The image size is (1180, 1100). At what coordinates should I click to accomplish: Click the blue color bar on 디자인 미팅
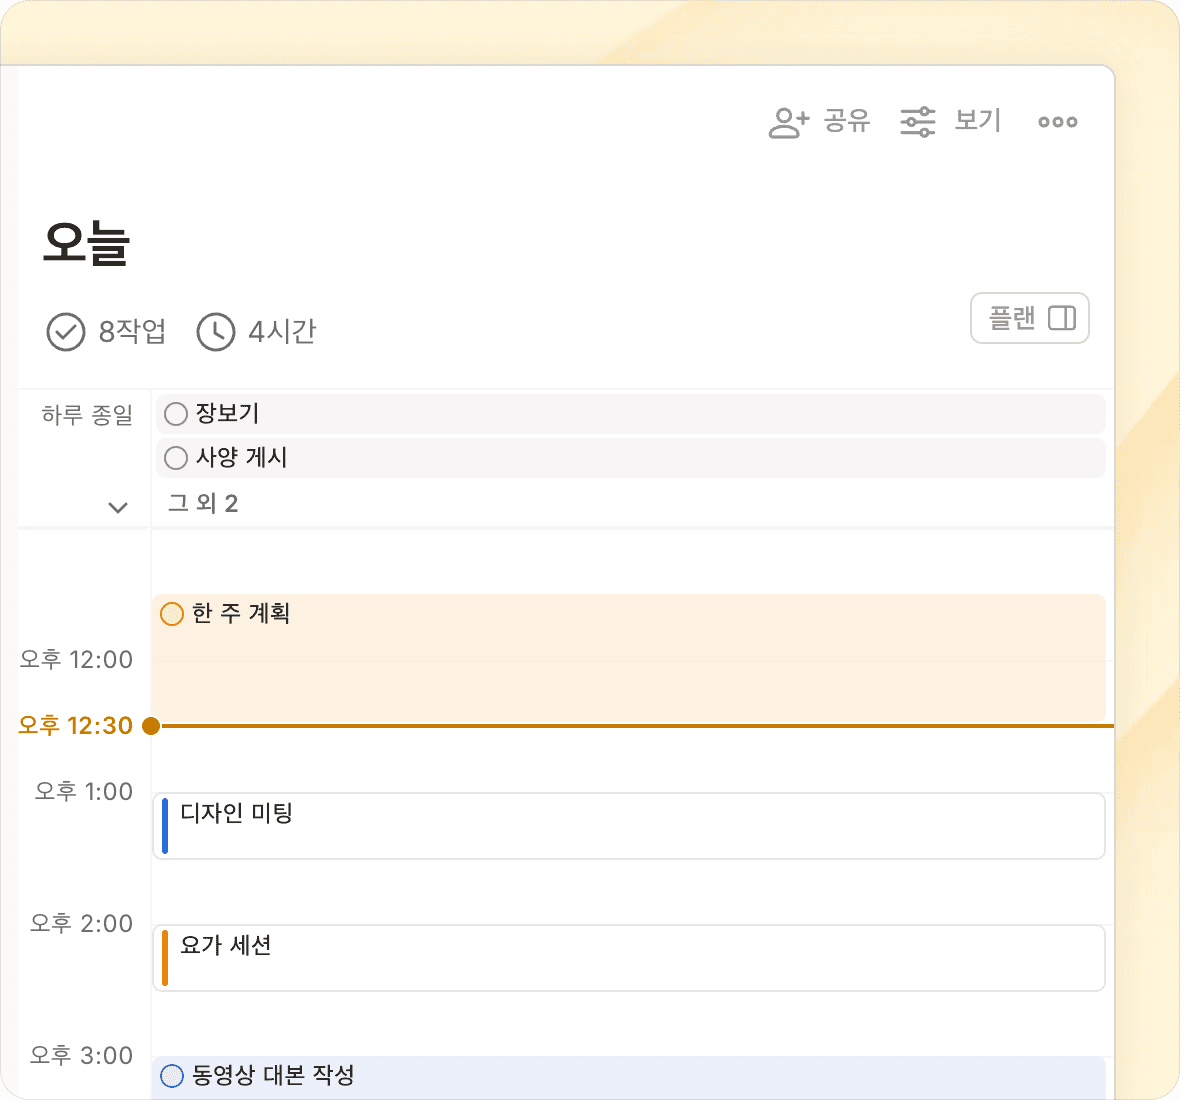tap(165, 826)
